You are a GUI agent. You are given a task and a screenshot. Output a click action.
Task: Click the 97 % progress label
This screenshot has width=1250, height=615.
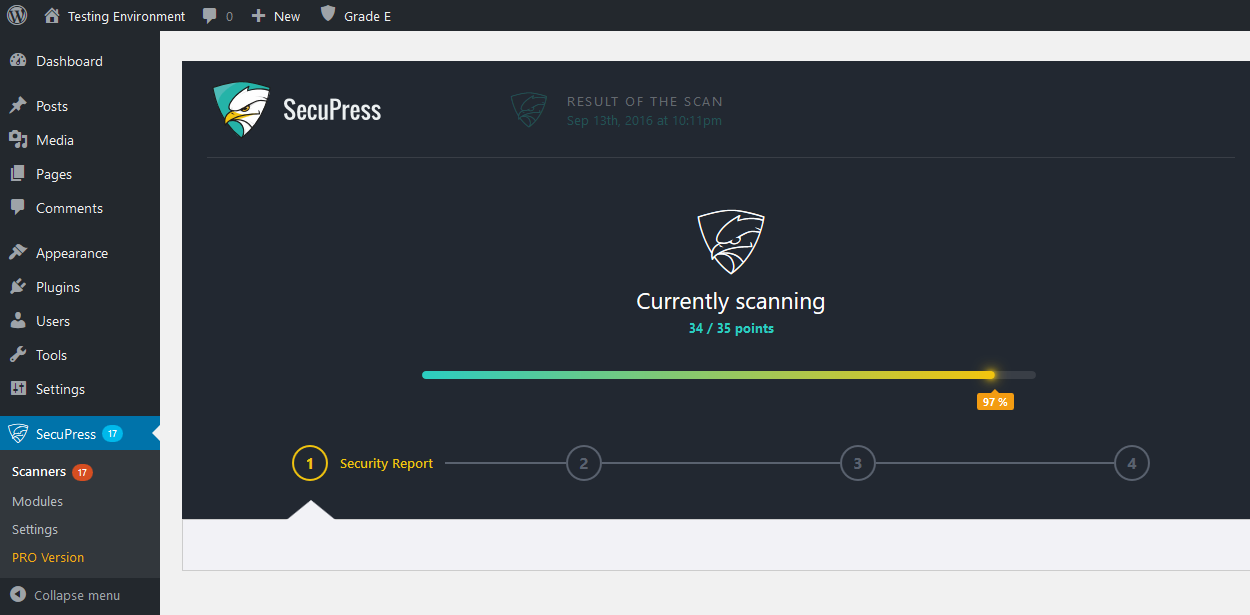pyautogui.click(x=995, y=401)
